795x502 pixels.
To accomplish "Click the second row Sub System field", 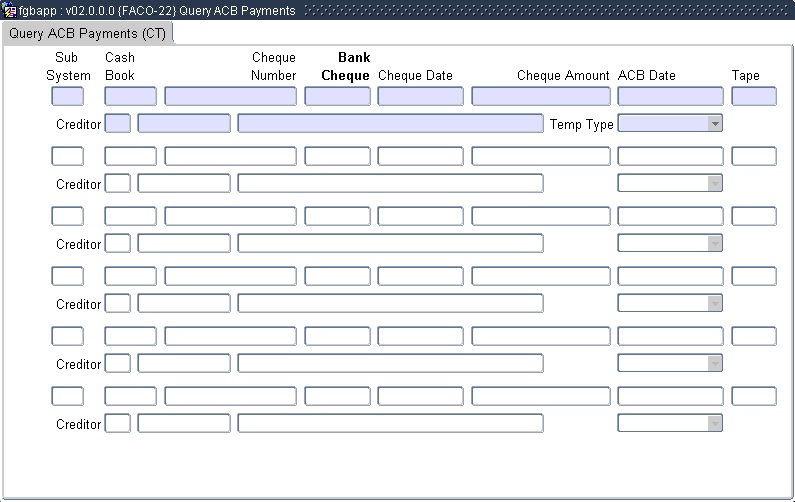I will tap(67, 157).
